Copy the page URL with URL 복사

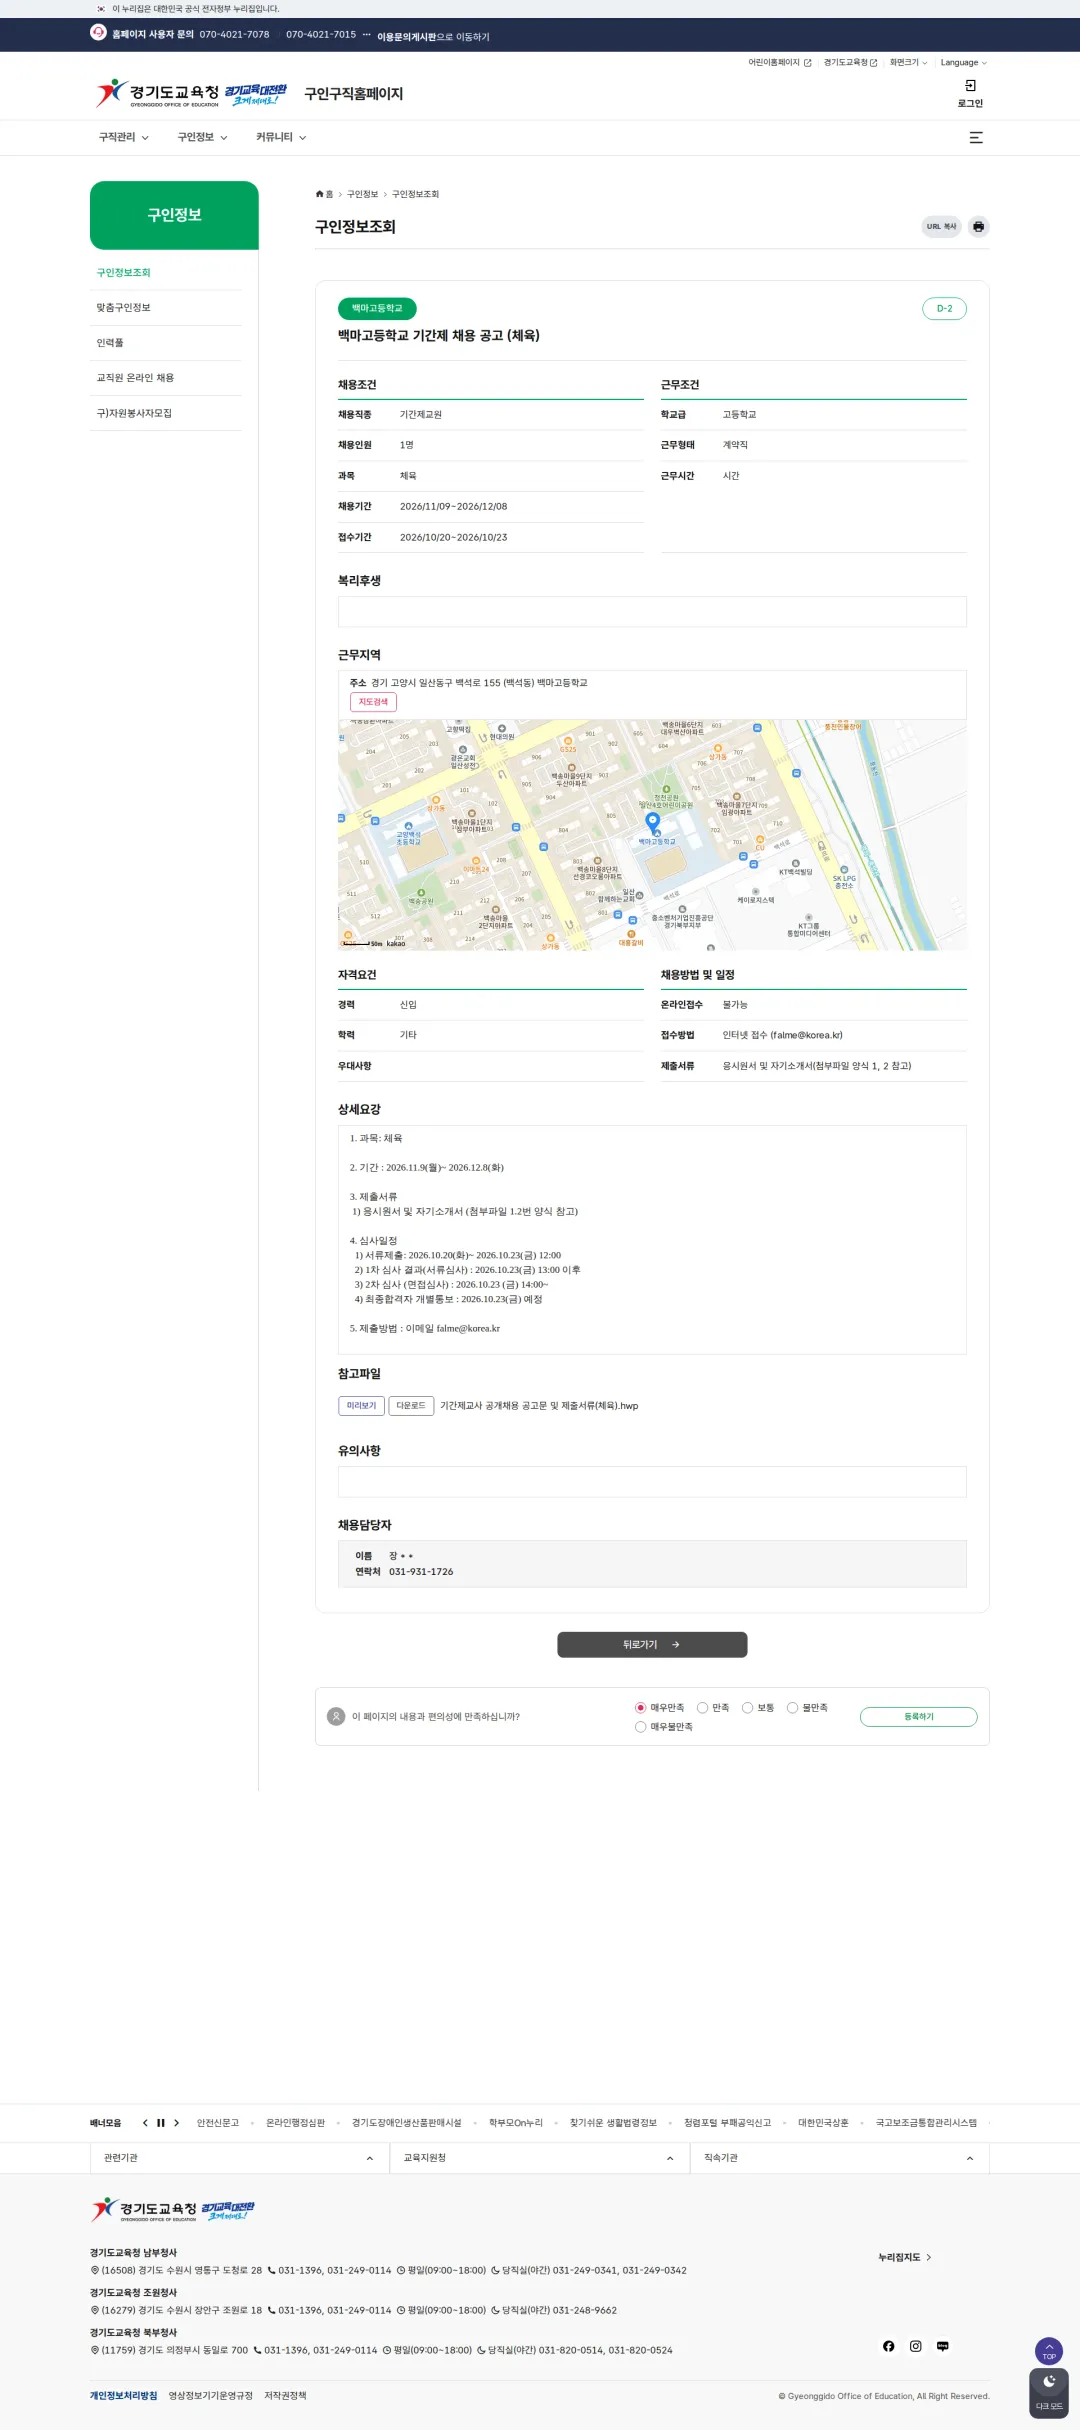(941, 227)
